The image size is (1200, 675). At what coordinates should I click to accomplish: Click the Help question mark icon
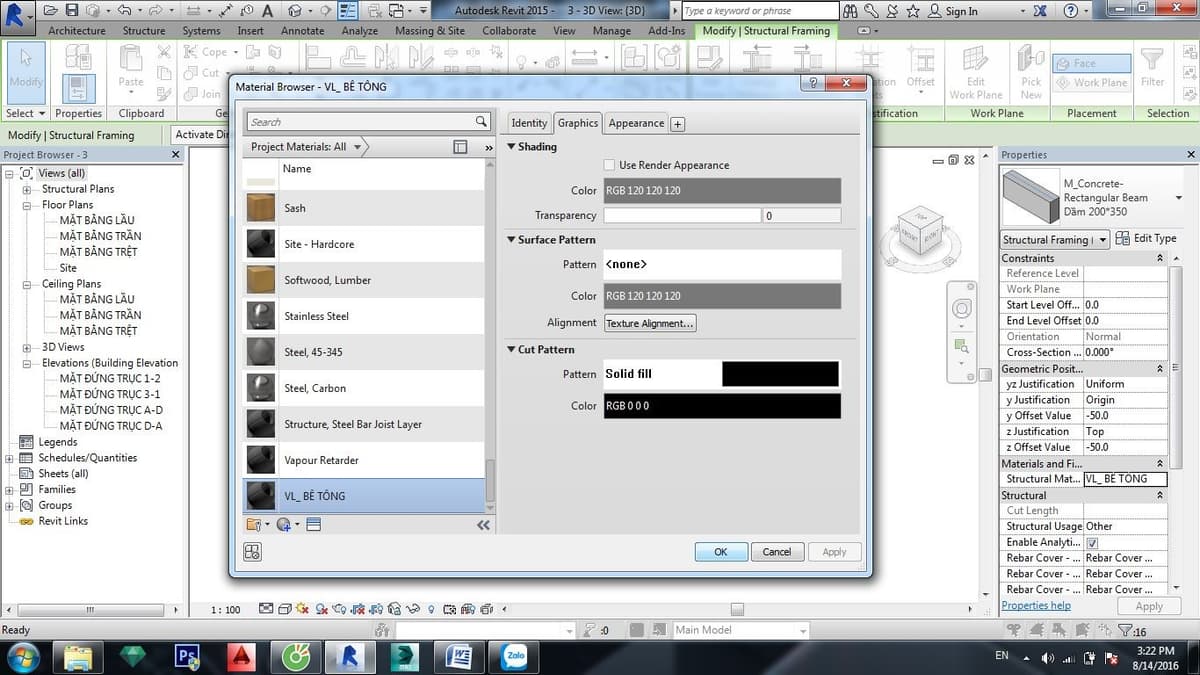(x=1071, y=11)
